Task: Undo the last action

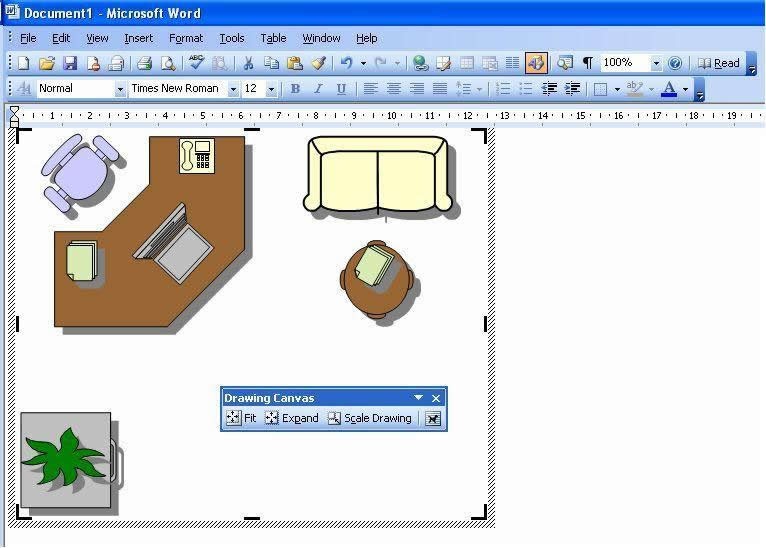Action: [346, 63]
